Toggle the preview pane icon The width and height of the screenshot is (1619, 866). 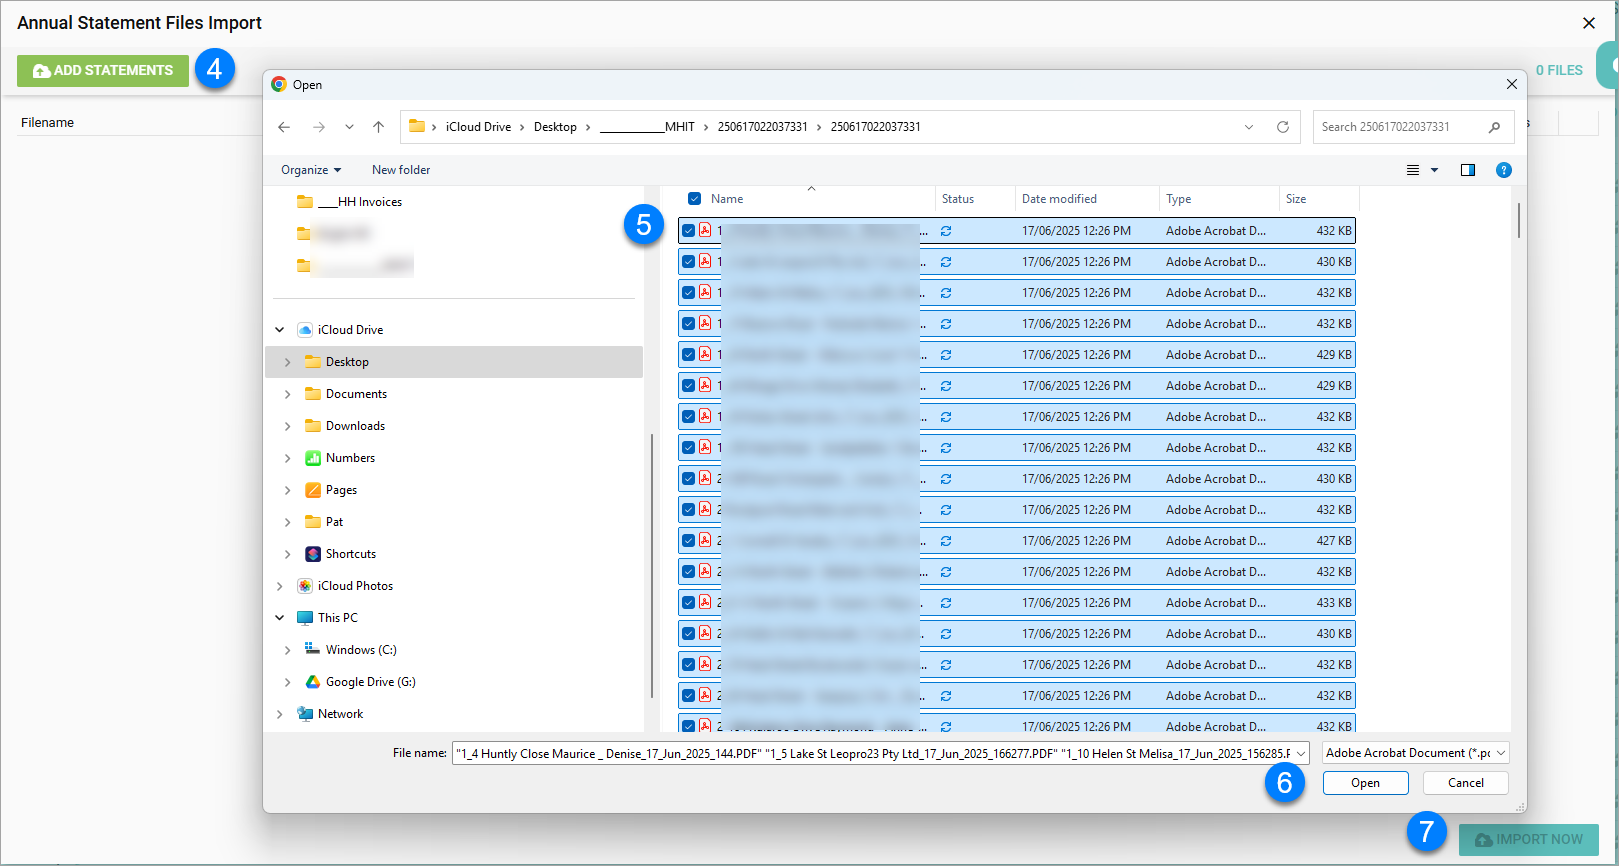point(1467,170)
